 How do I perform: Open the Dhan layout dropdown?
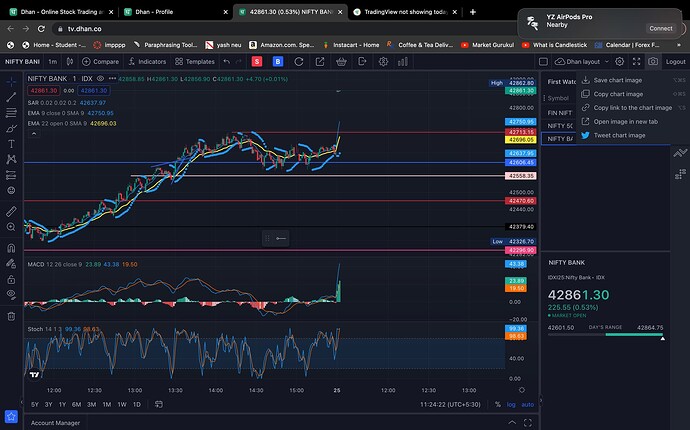pos(582,62)
